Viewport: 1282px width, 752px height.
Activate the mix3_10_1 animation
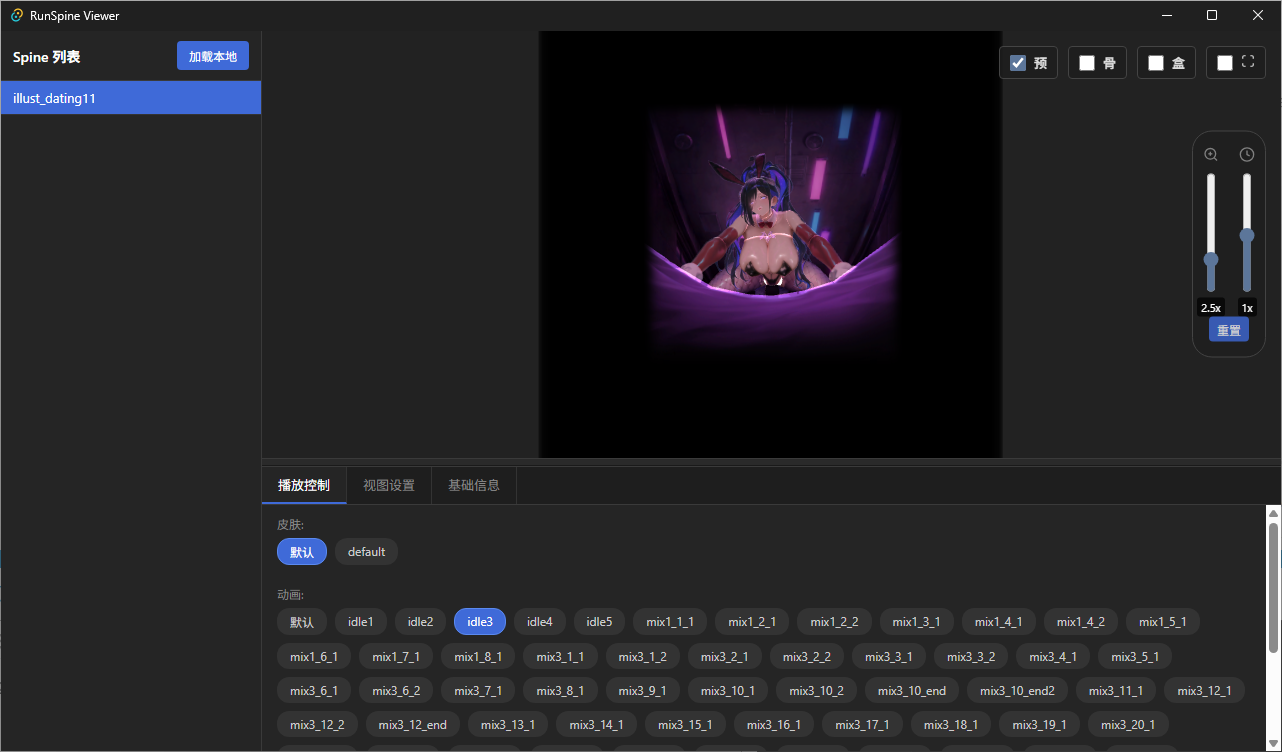[x=728, y=691]
